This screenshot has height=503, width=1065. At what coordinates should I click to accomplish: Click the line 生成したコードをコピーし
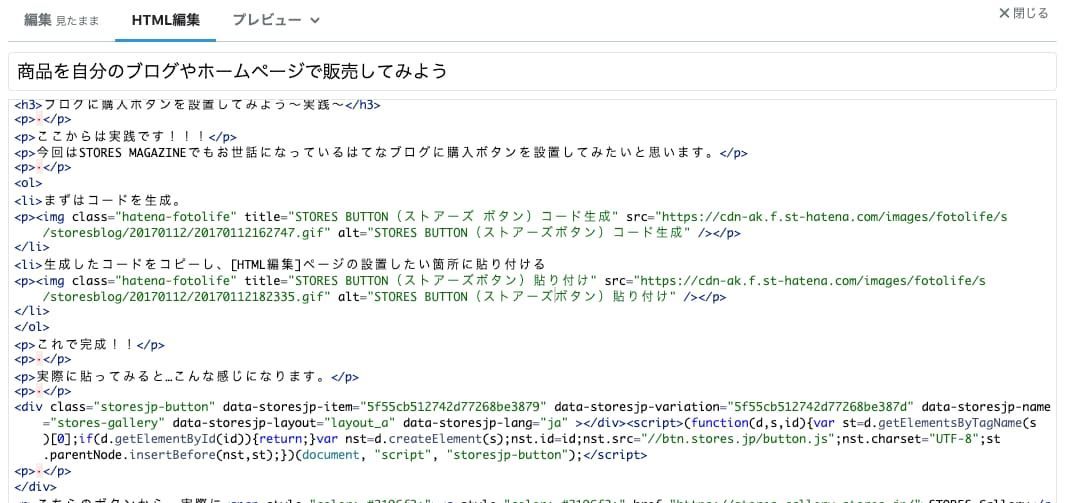(x=280, y=265)
